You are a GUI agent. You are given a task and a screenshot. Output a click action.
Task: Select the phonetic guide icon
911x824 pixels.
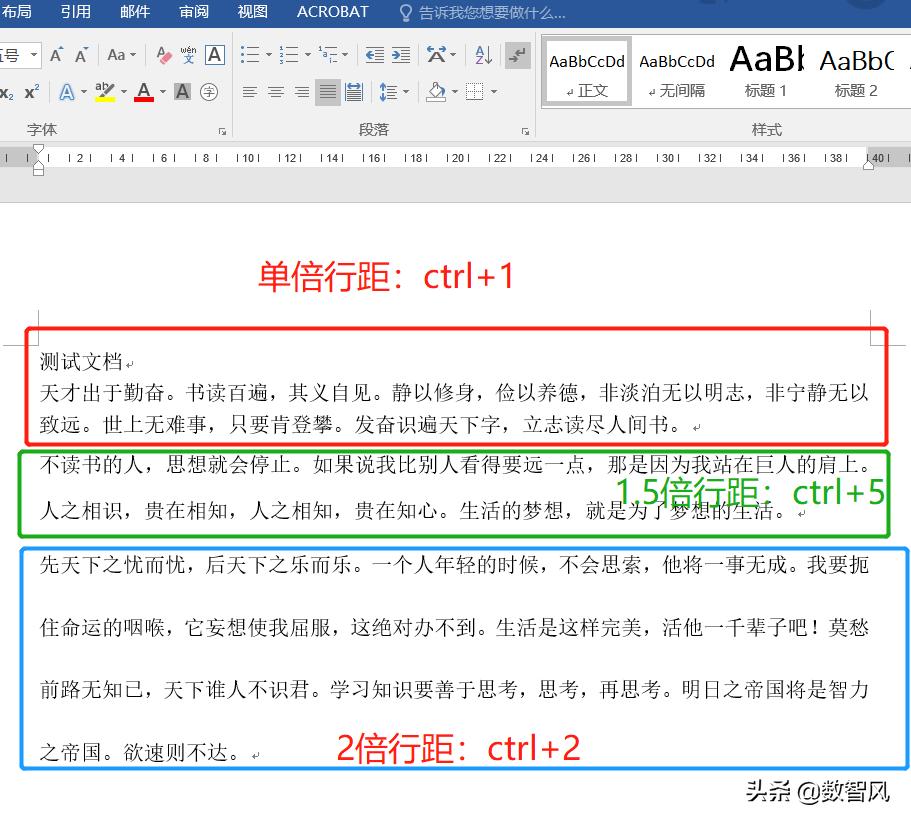188,53
